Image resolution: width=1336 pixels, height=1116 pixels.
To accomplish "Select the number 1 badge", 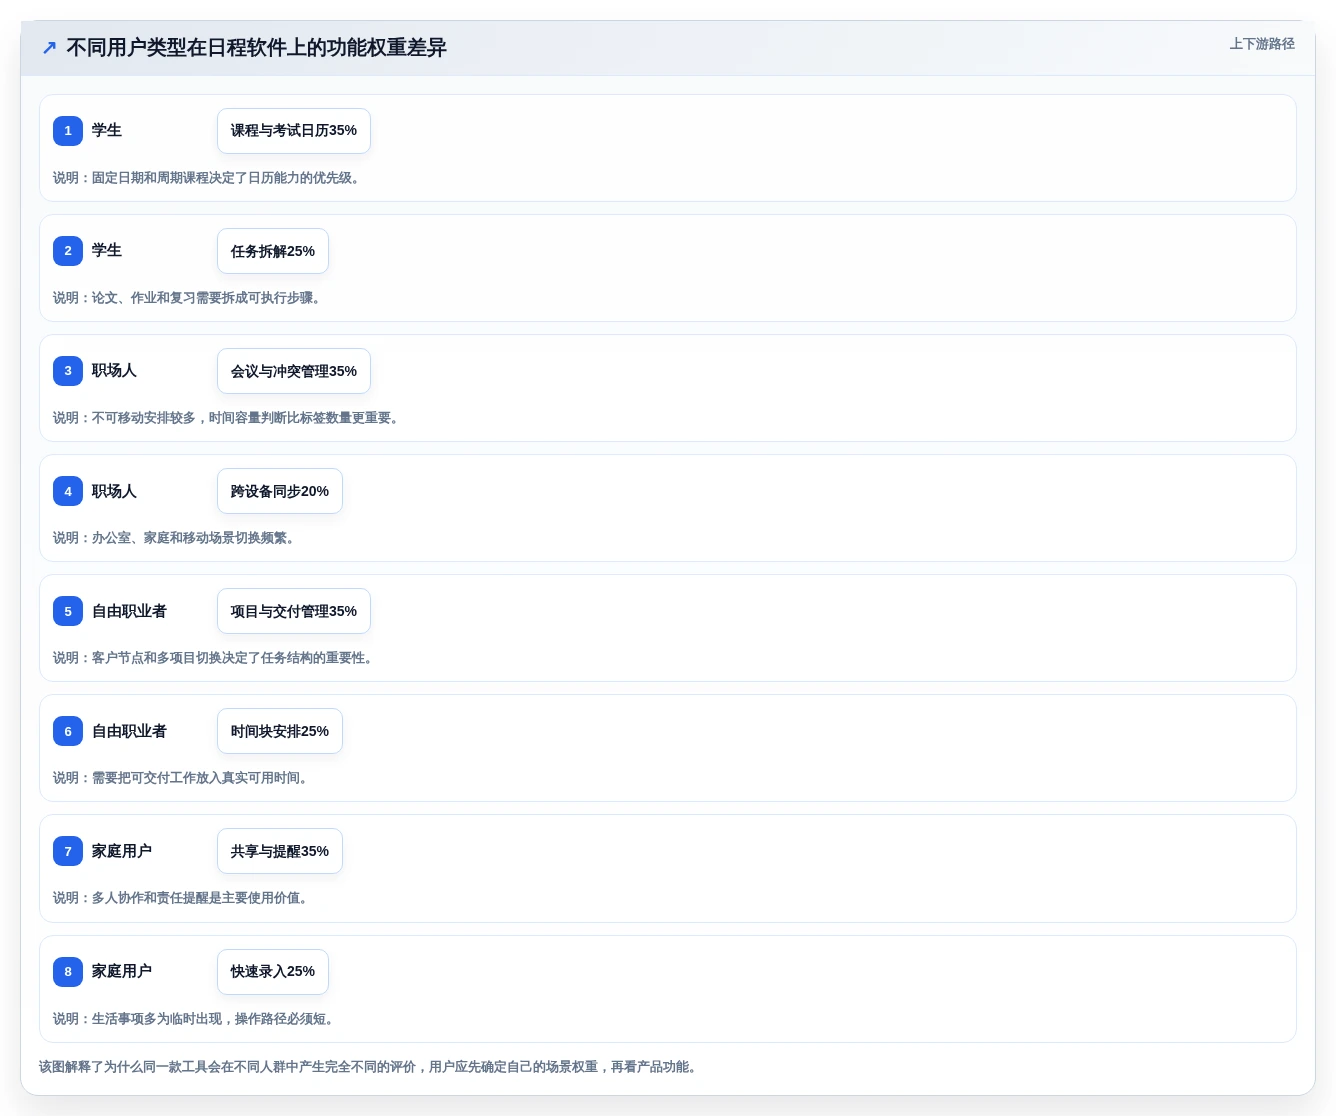I will (68, 131).
